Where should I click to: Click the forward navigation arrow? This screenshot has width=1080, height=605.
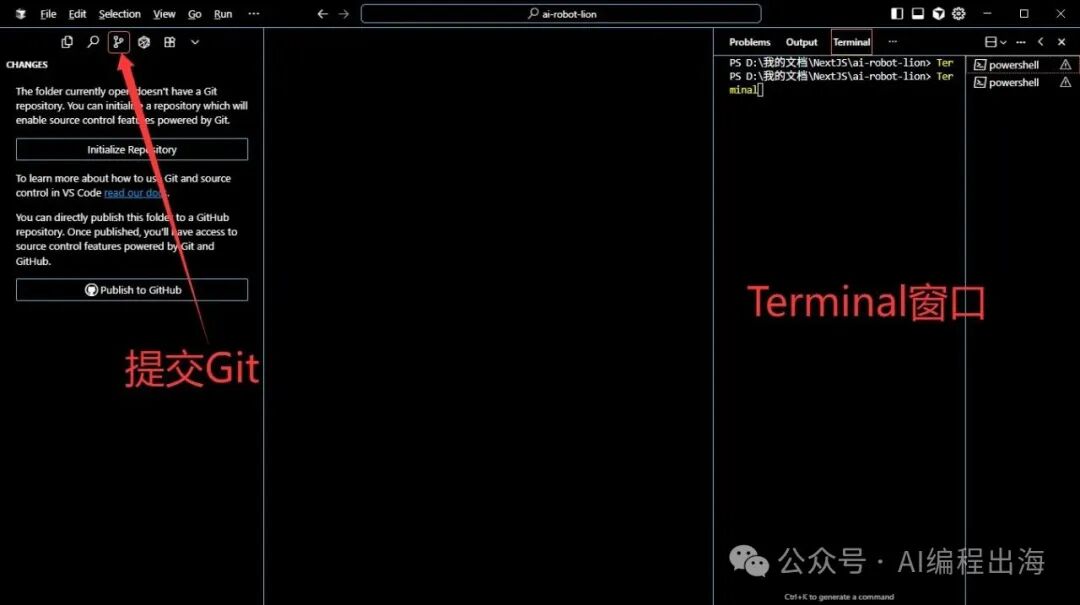click(344, 14)
